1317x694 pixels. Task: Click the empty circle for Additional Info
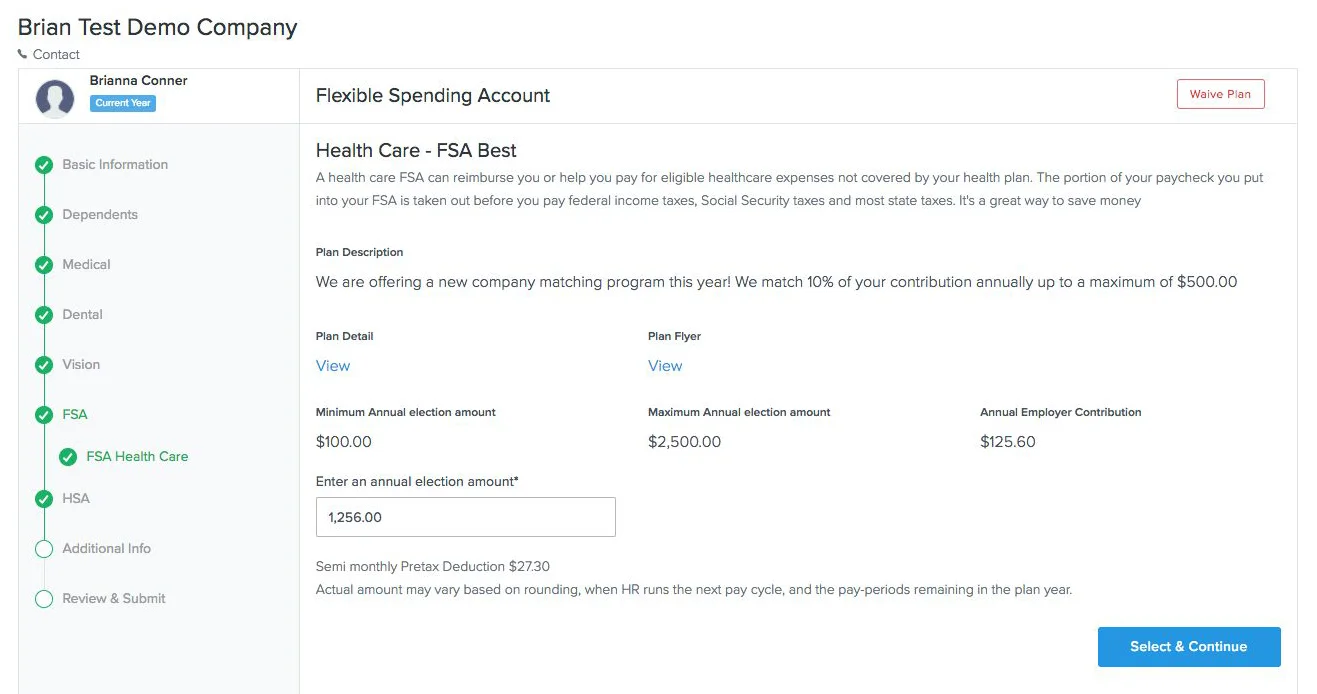point(44,549)
